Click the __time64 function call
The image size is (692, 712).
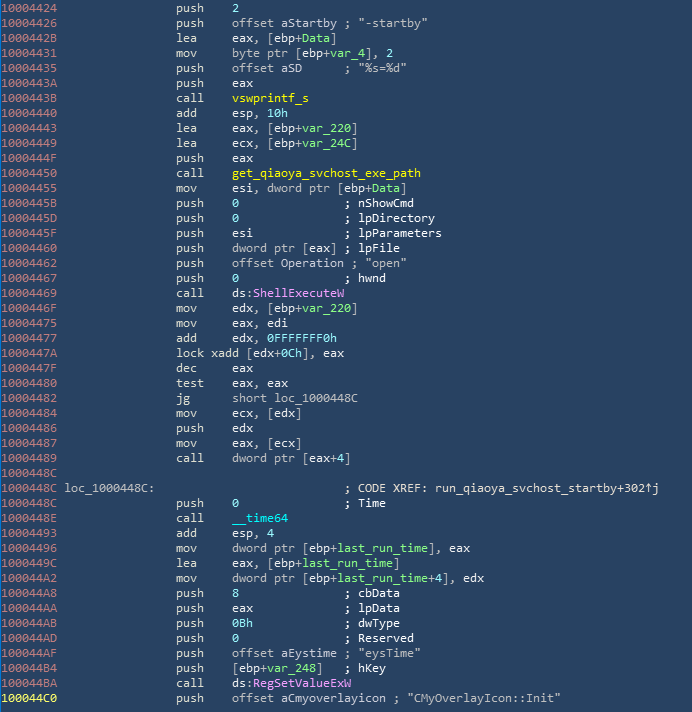pyautogui.click(x=258, y=518)
